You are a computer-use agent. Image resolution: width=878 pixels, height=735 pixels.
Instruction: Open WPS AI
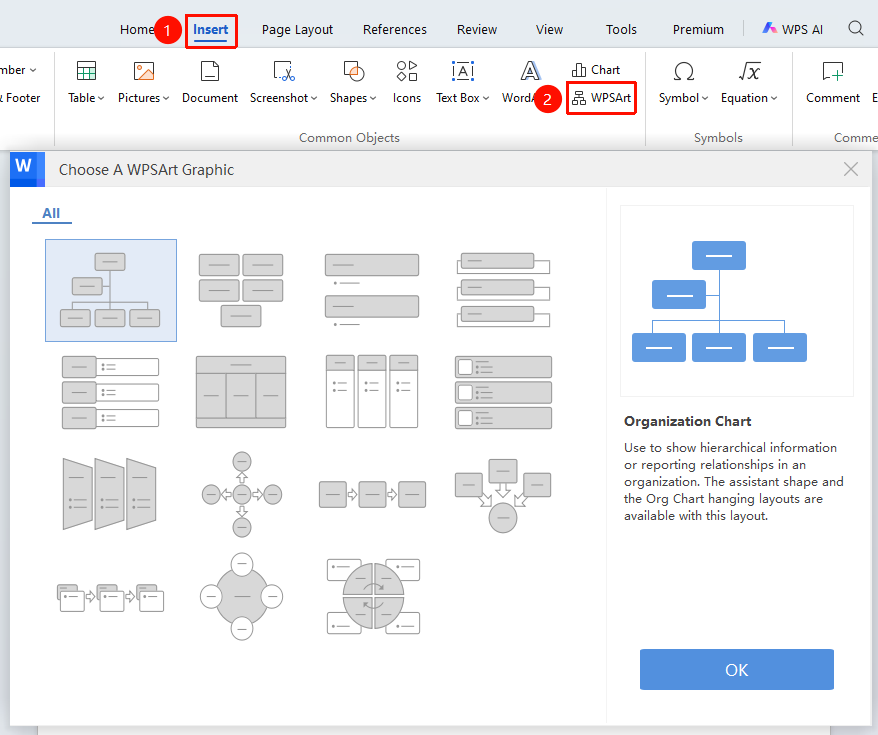(792, 29)
